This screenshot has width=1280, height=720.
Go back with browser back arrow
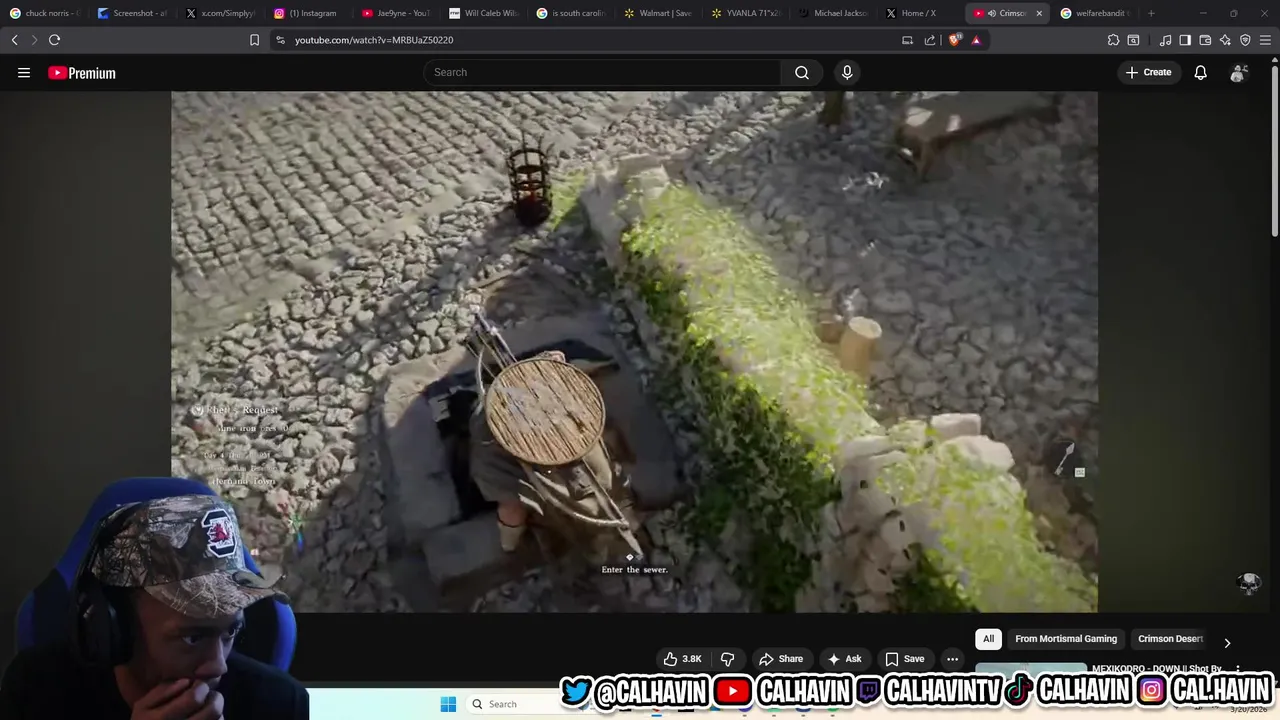(x=14, y=40)
